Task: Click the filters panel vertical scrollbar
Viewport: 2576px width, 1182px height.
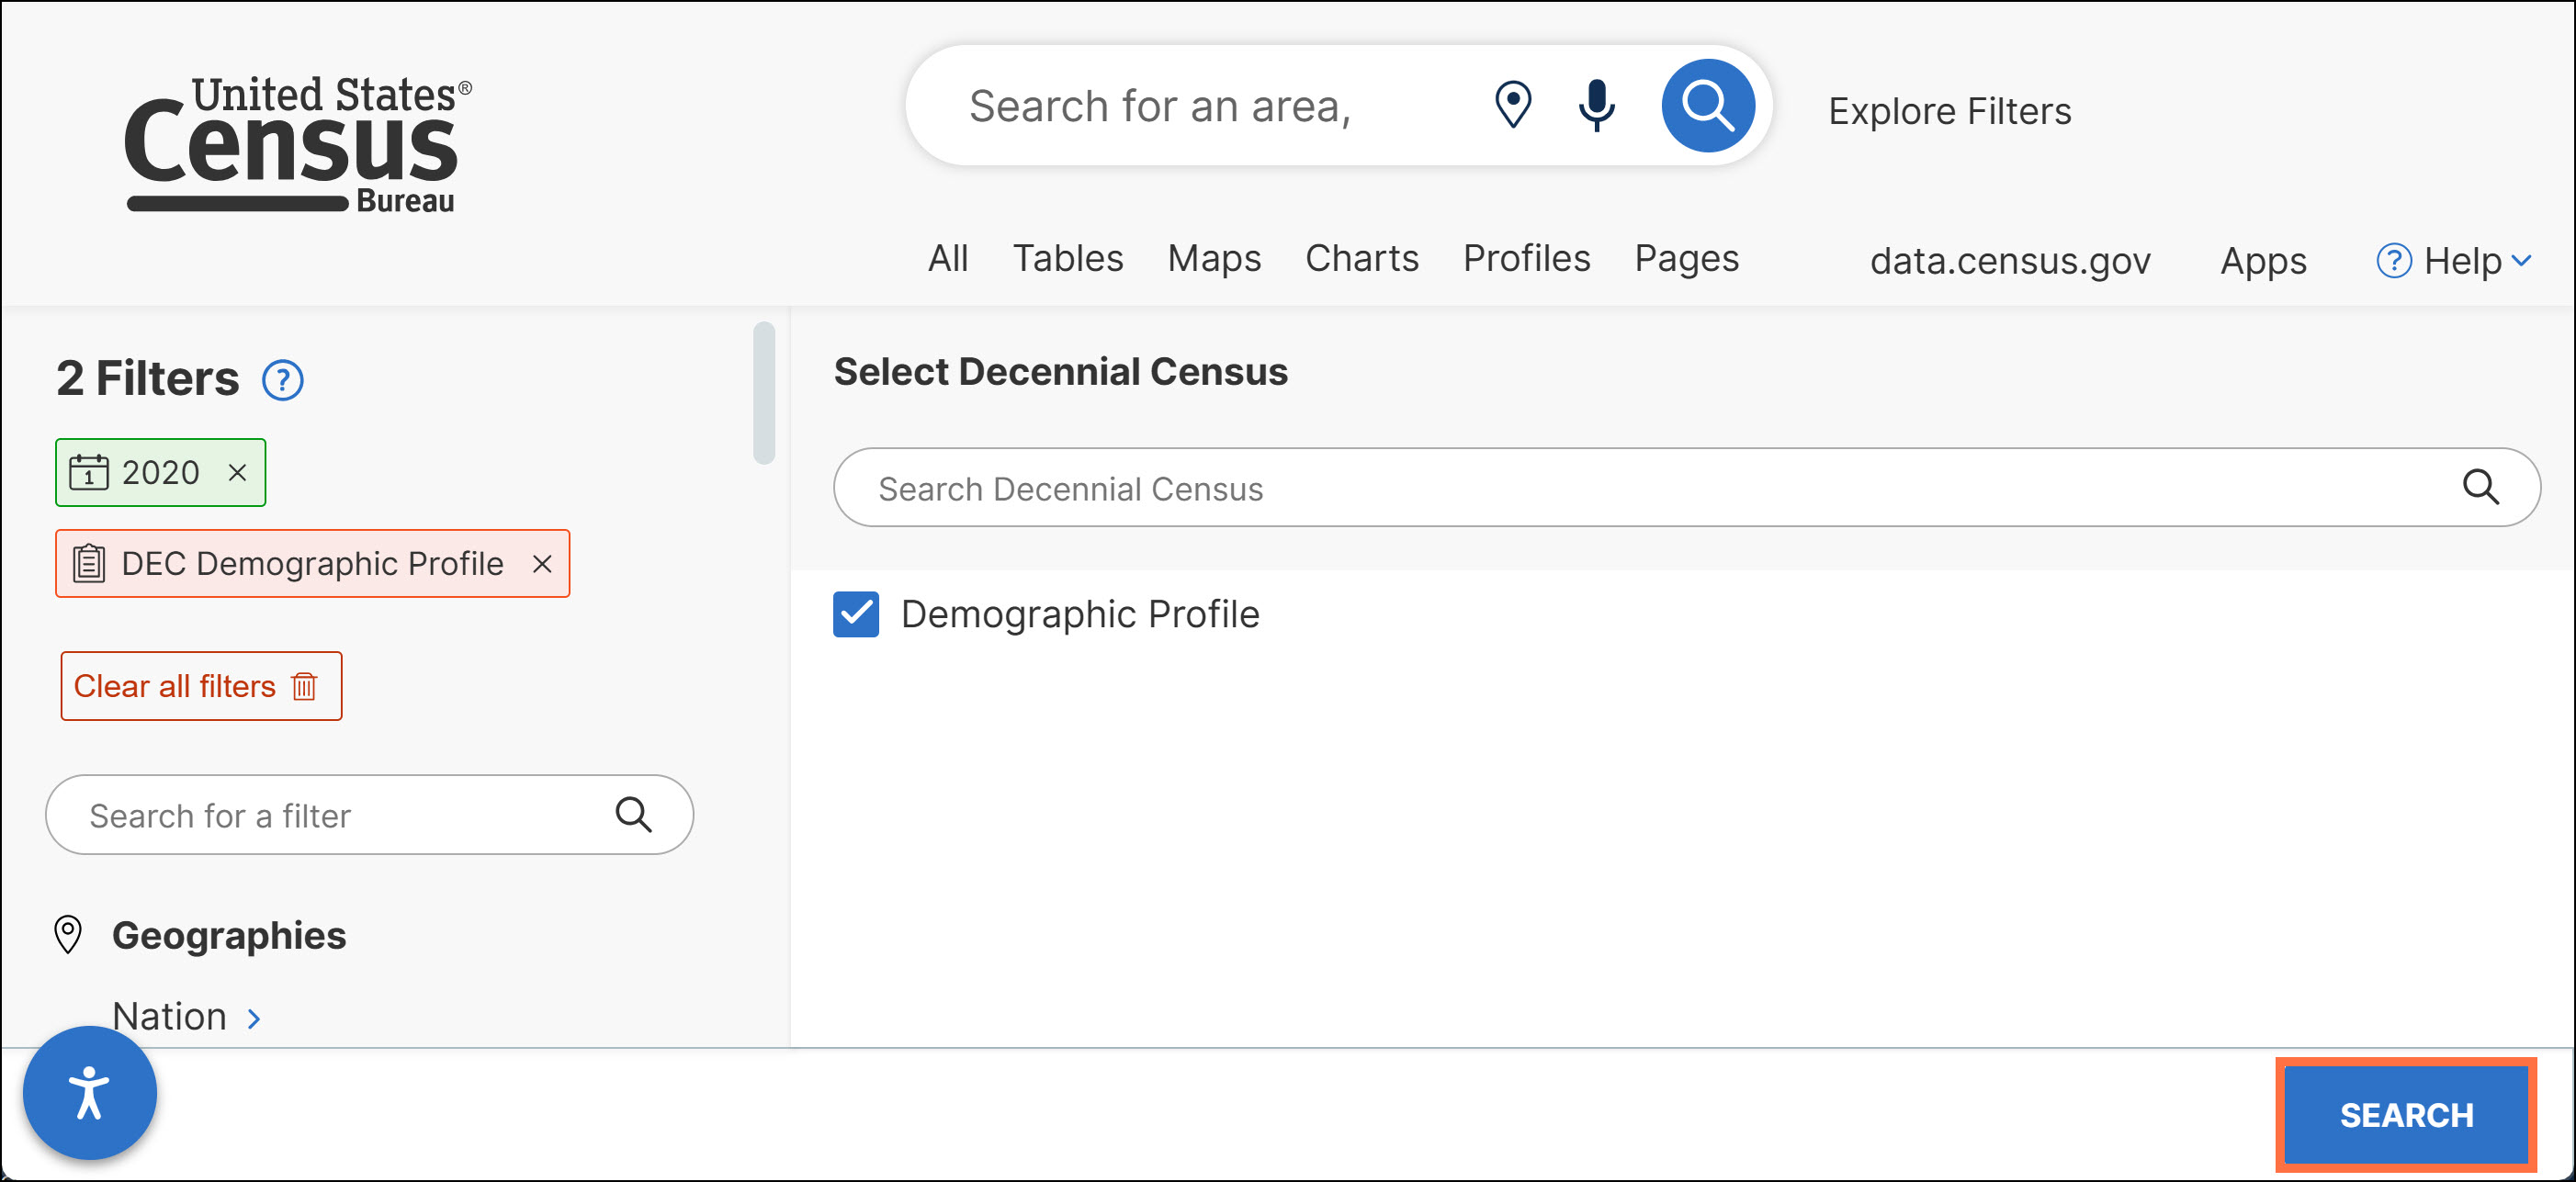Action: (764, 392)
